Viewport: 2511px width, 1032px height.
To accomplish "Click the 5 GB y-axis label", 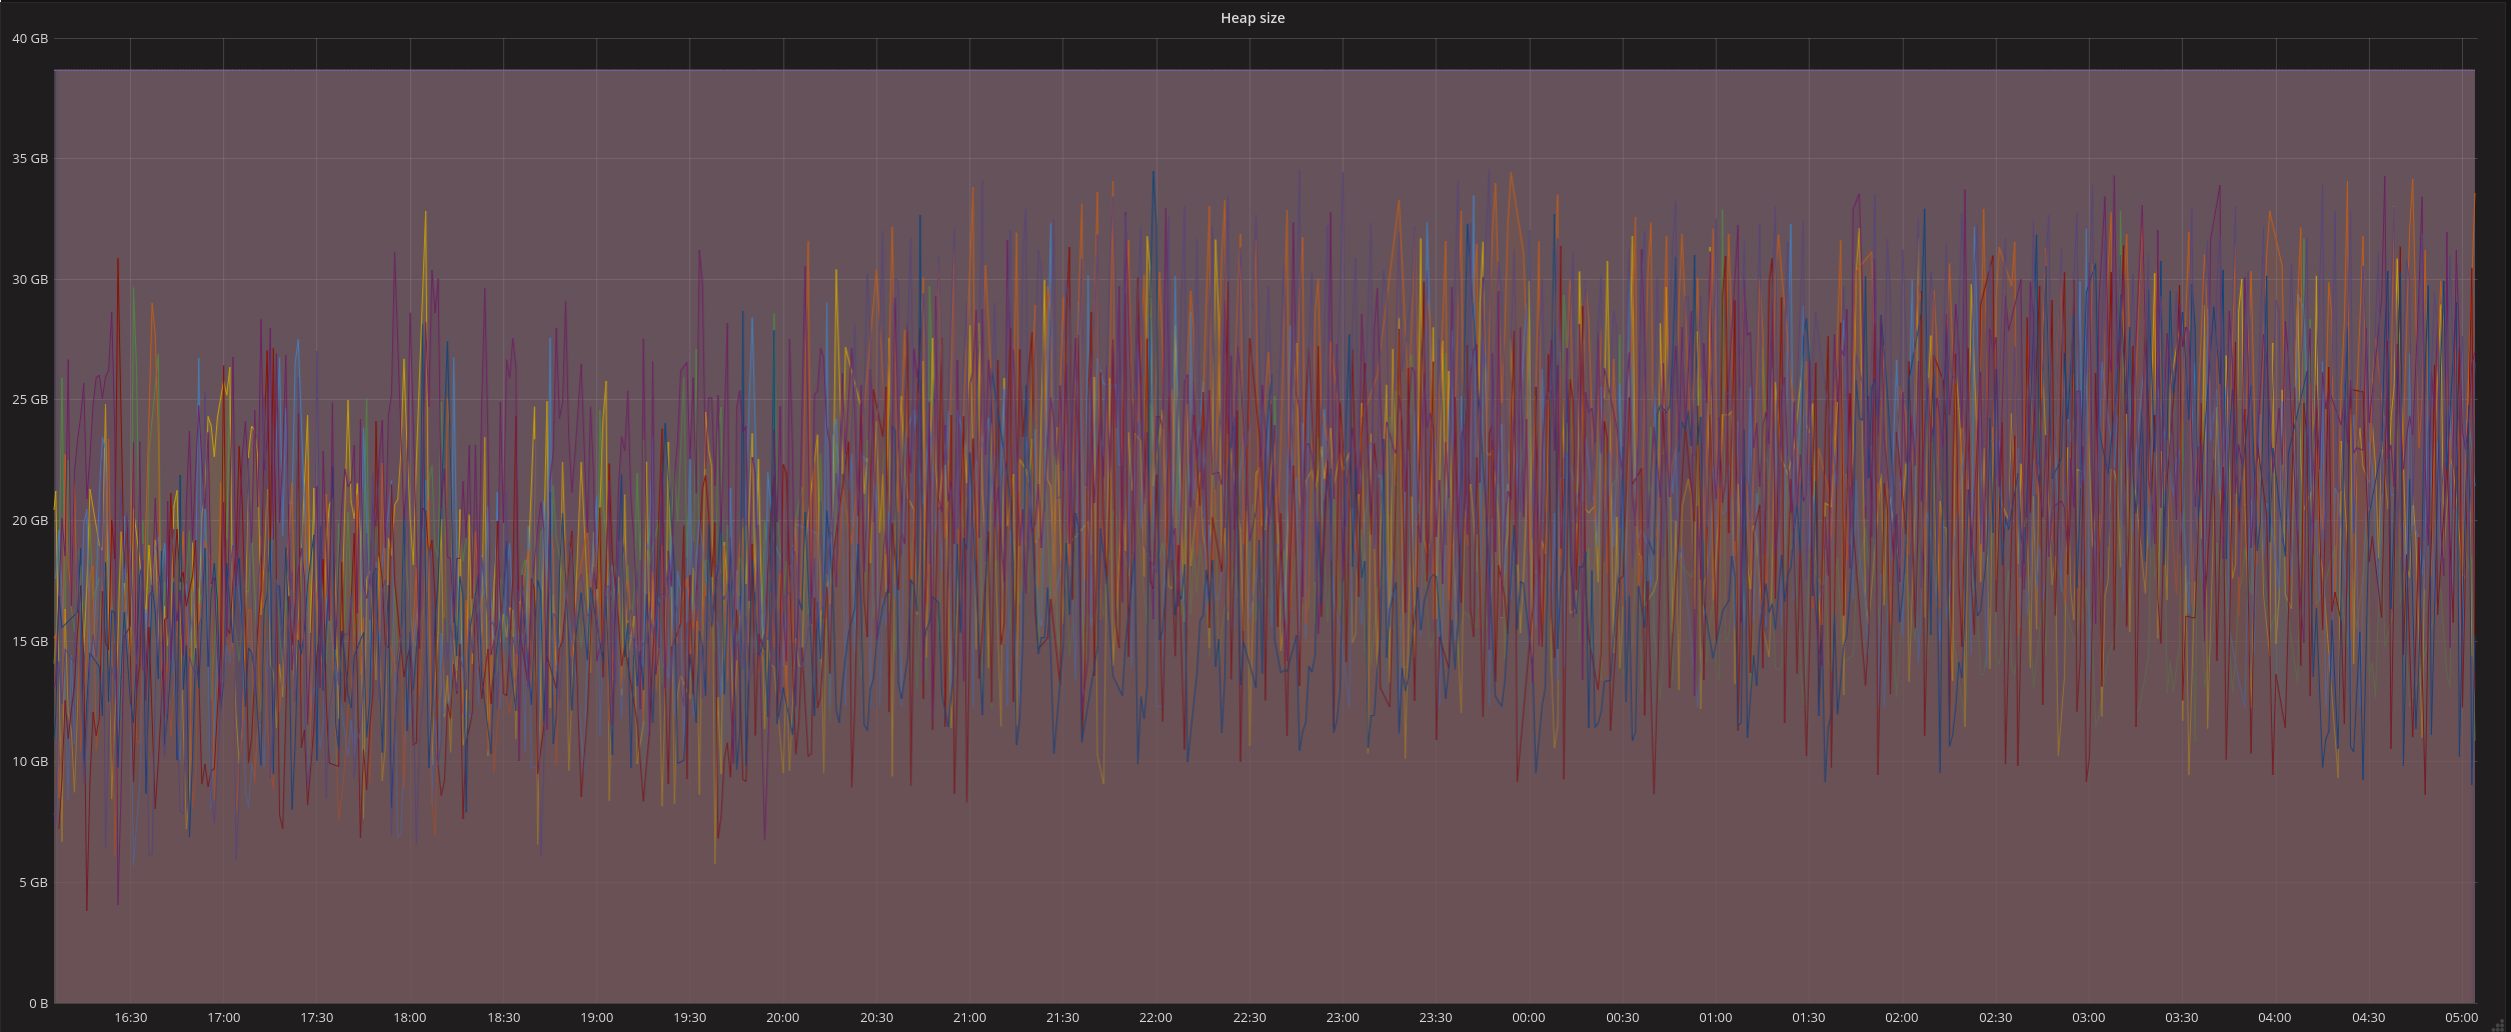I will pyautogui.click(x=33, y=883).
